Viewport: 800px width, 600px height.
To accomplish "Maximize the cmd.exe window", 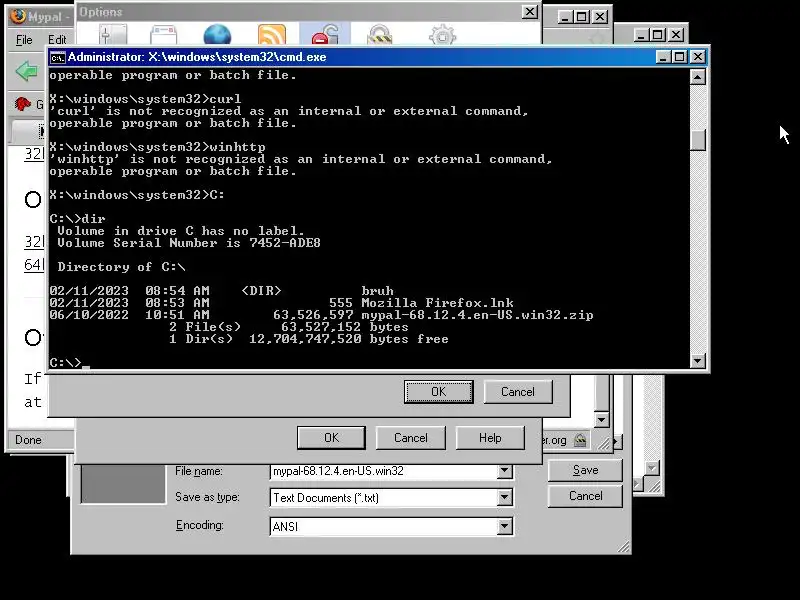I will [680, 57].
